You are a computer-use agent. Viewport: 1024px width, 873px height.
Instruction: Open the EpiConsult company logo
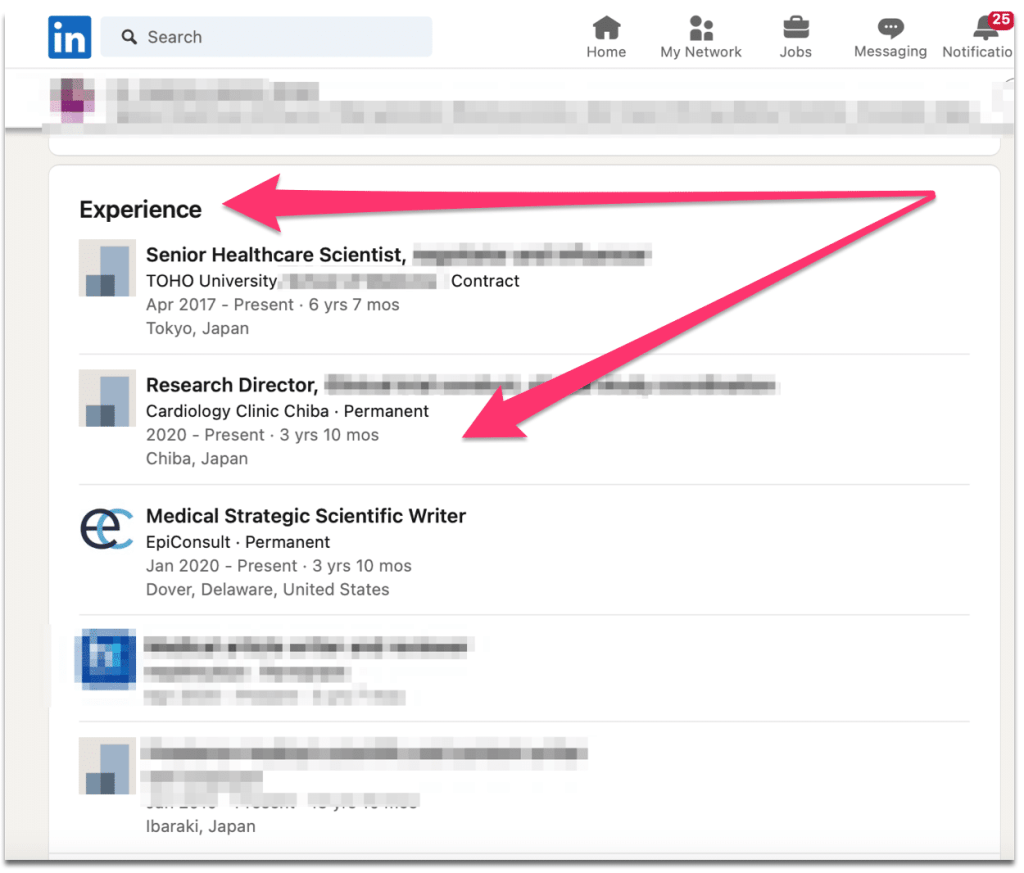coord(107,529)
